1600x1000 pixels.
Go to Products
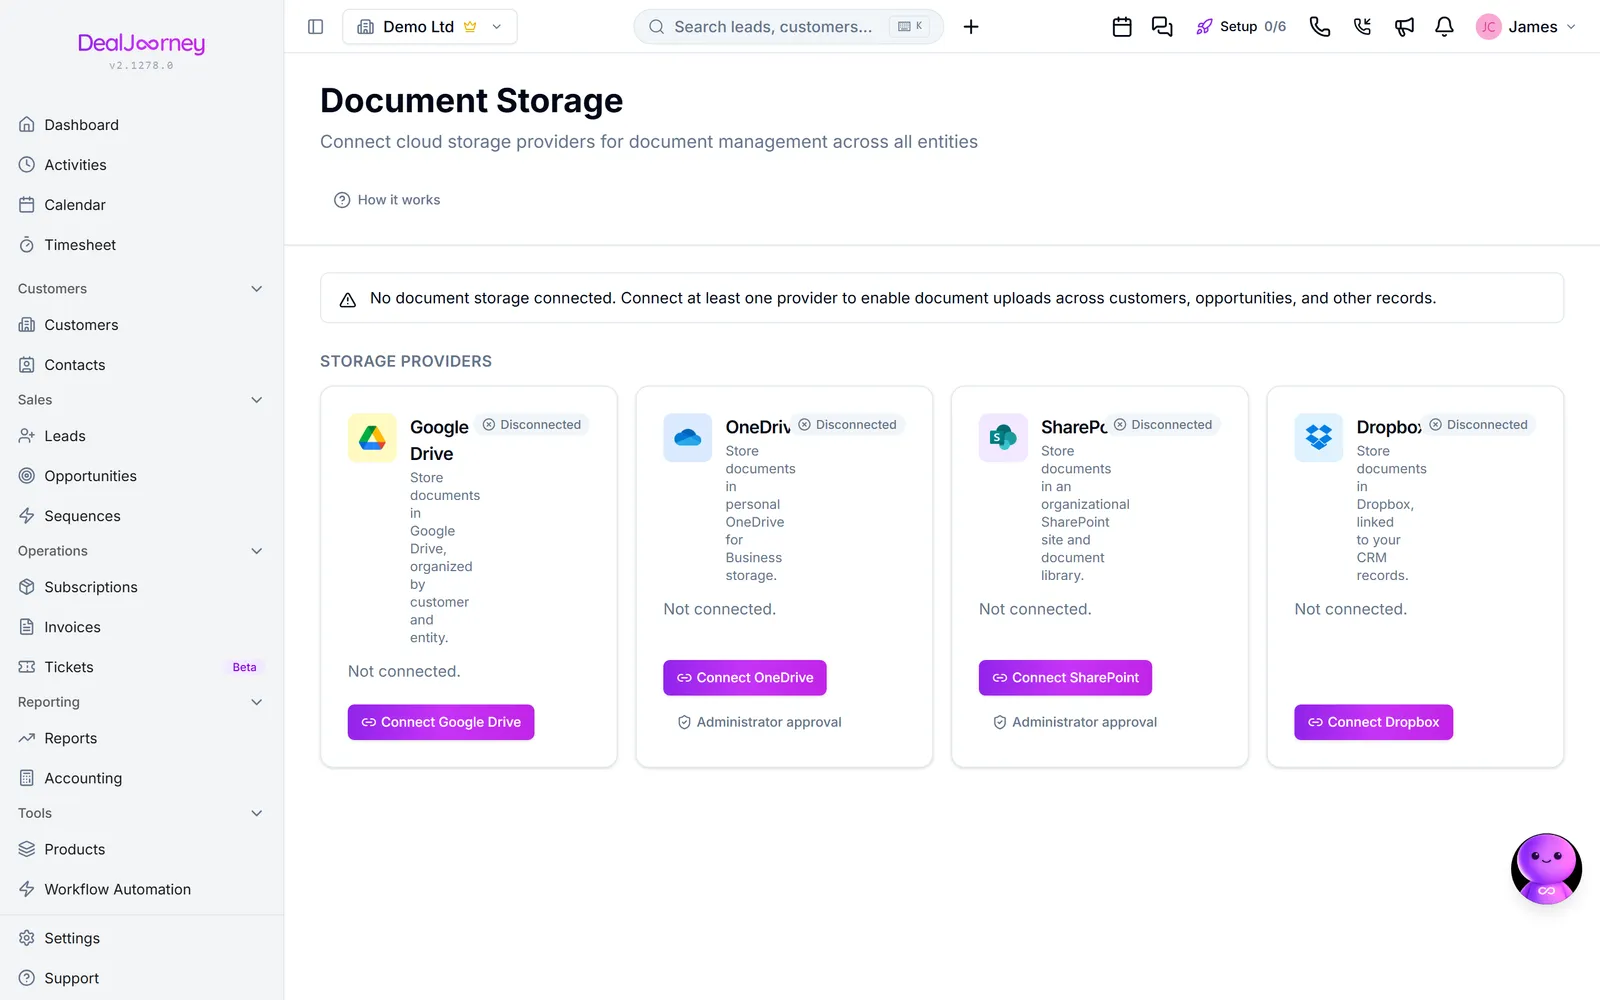tap(141, 849)
